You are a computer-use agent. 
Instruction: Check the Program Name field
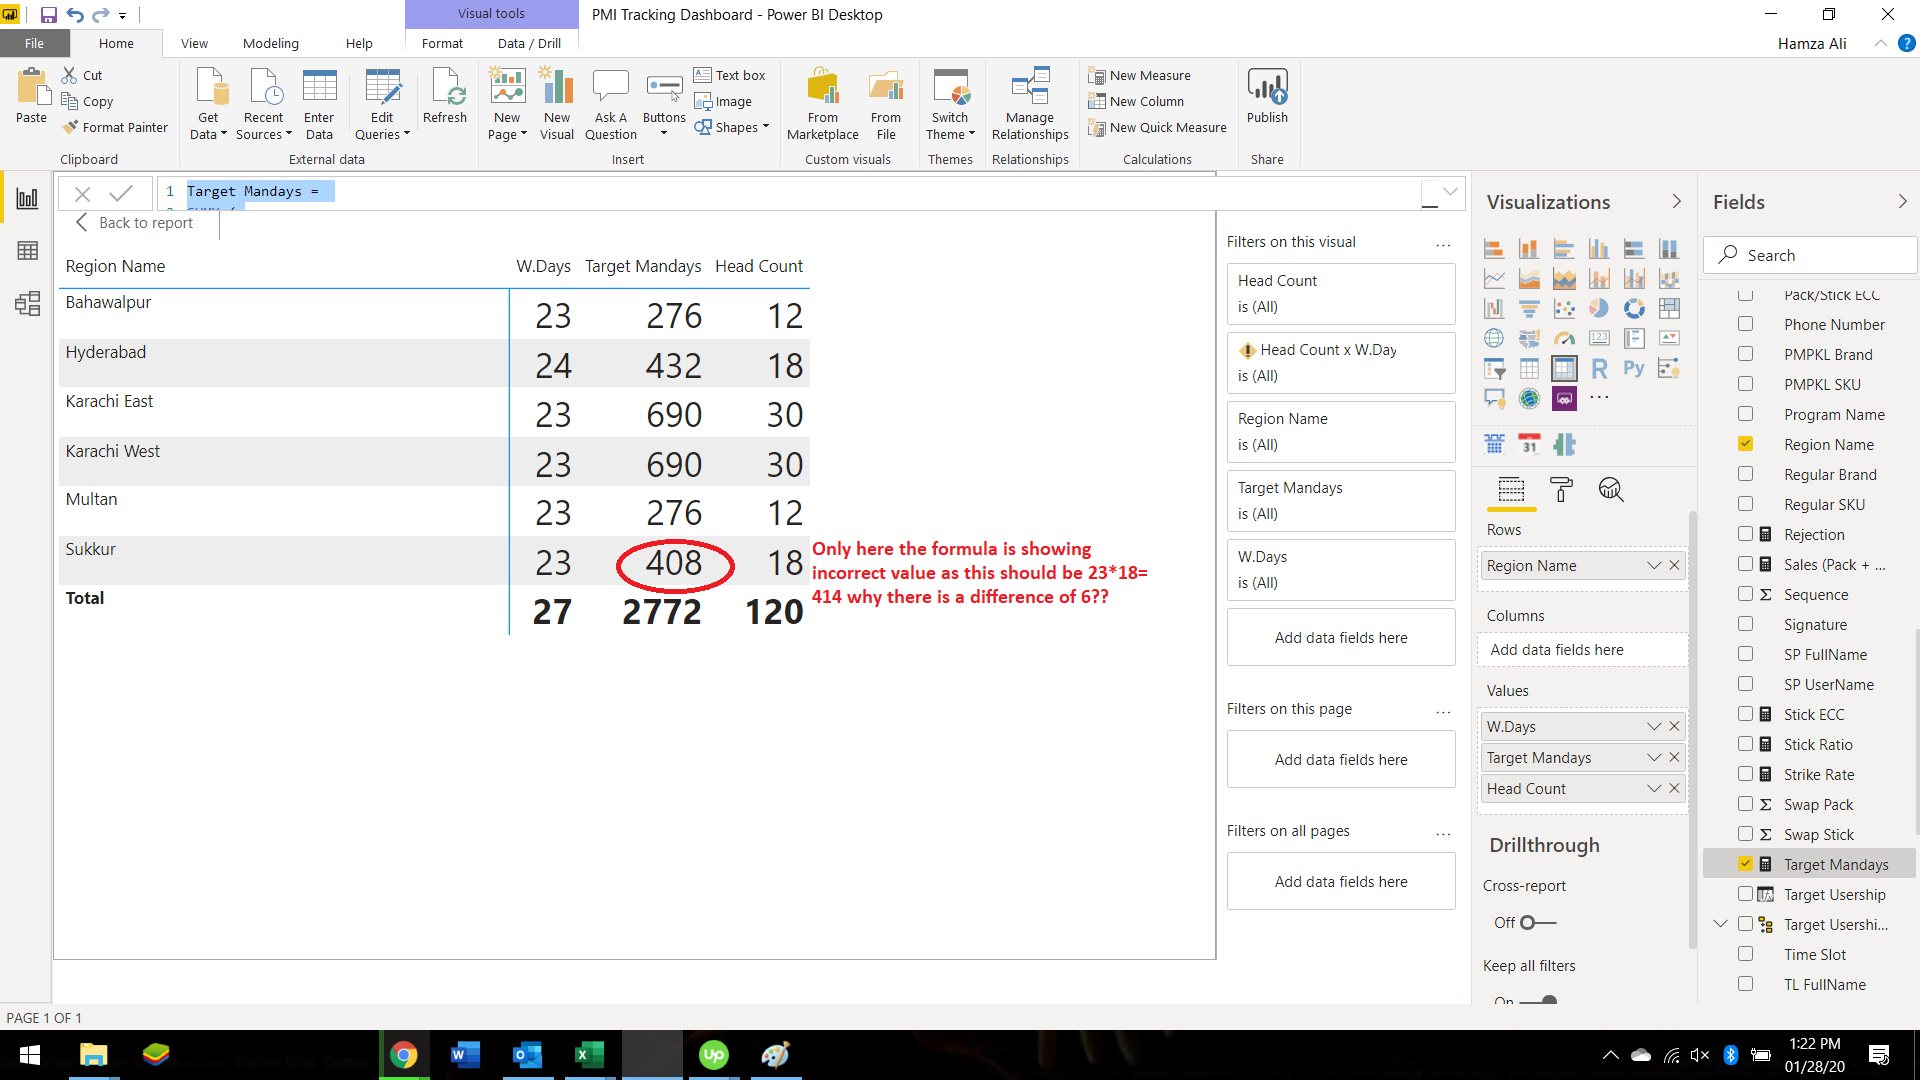pos(1745,413)
